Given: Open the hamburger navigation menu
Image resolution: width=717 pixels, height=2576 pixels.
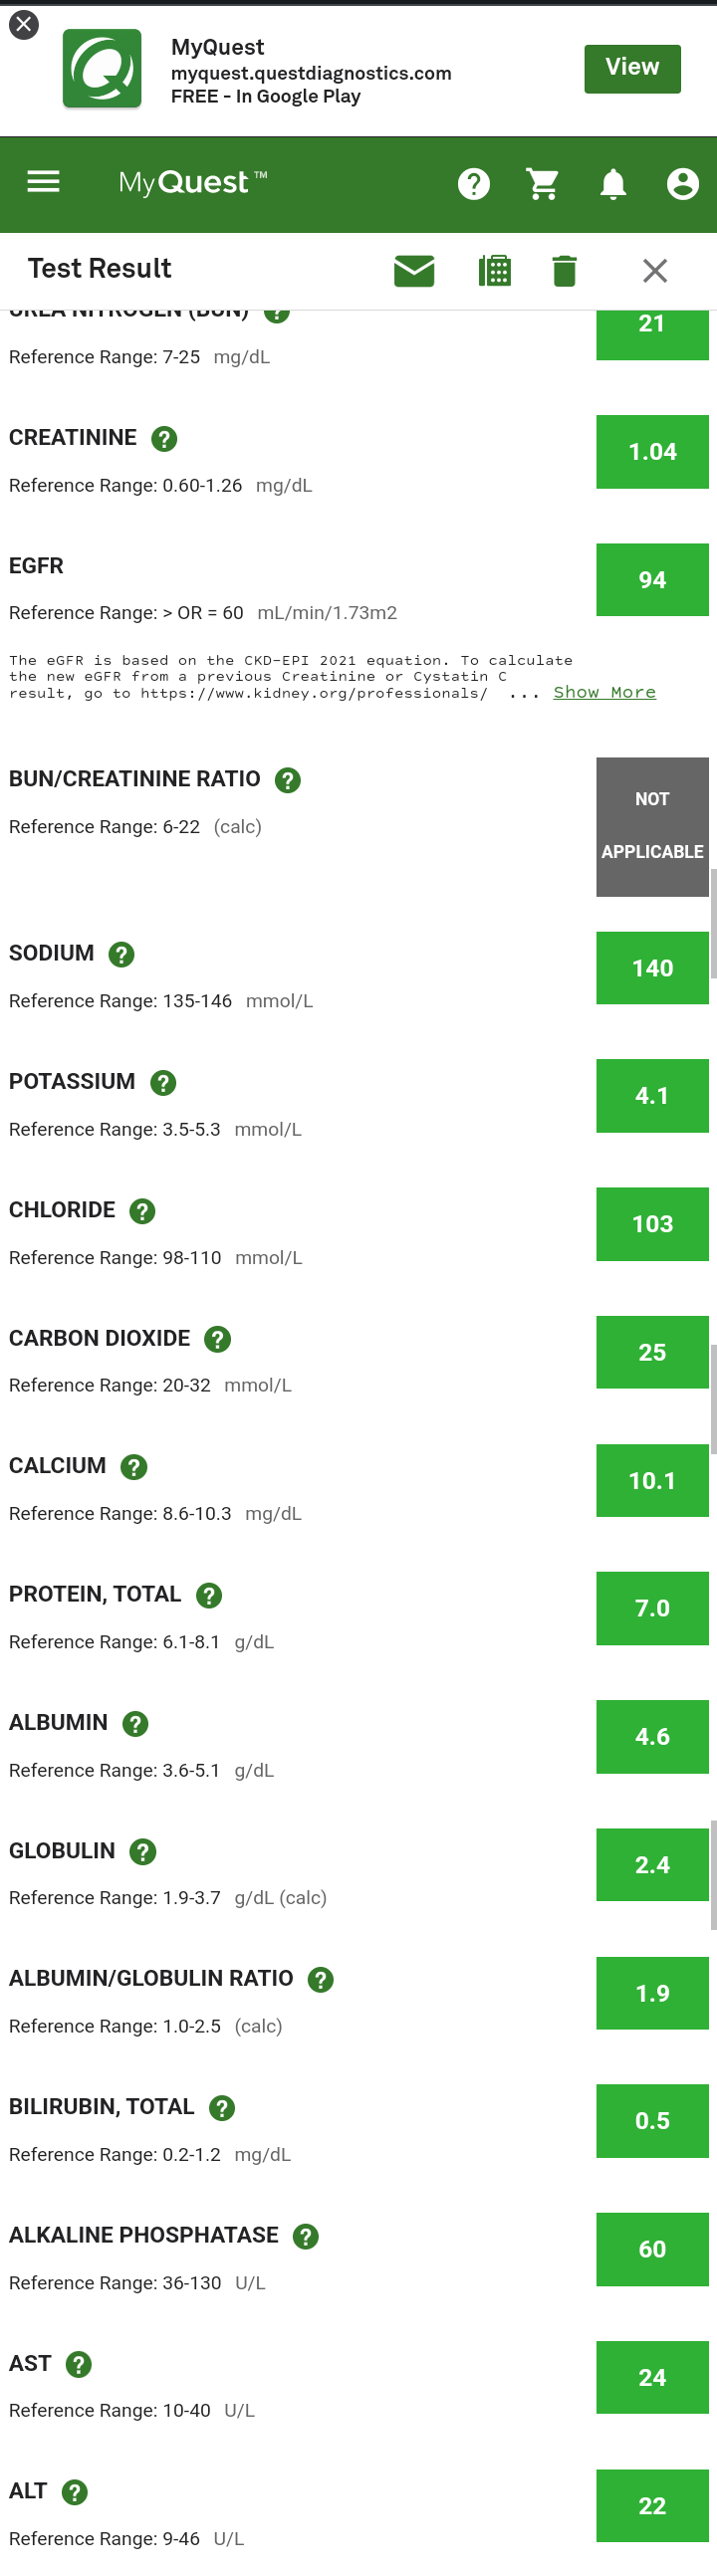Looking at the screenshot, I should (x=43, y=182).
